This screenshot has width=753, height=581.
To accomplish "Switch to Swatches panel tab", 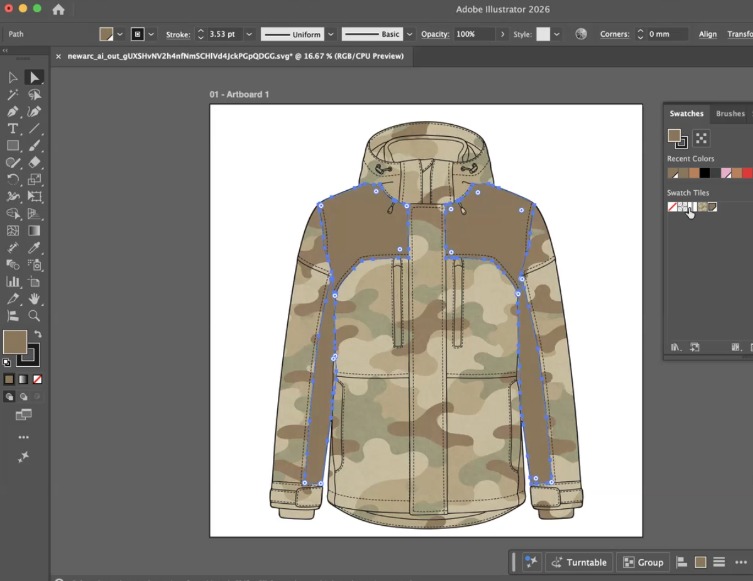I will [x=686, y=114].
